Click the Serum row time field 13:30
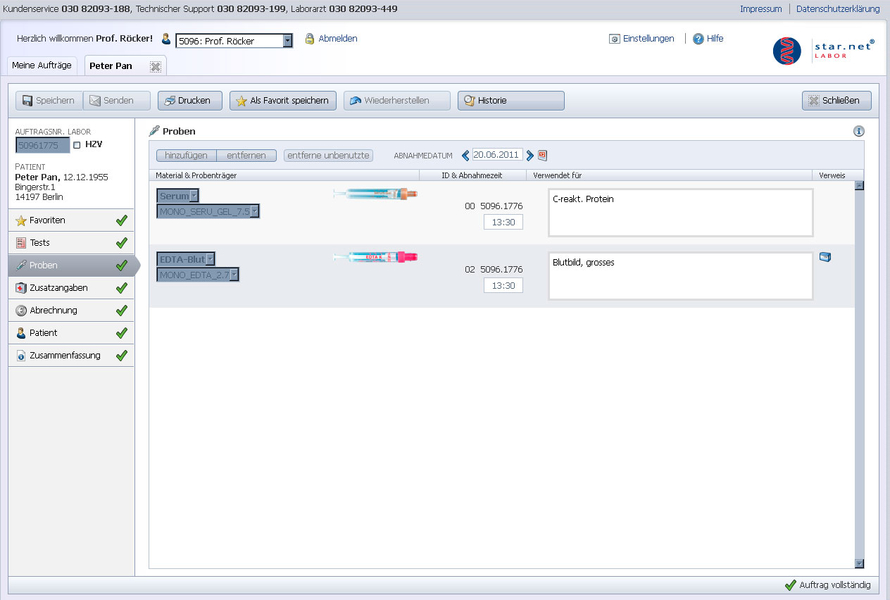The image size is (890, 600). tap(503, 222)
